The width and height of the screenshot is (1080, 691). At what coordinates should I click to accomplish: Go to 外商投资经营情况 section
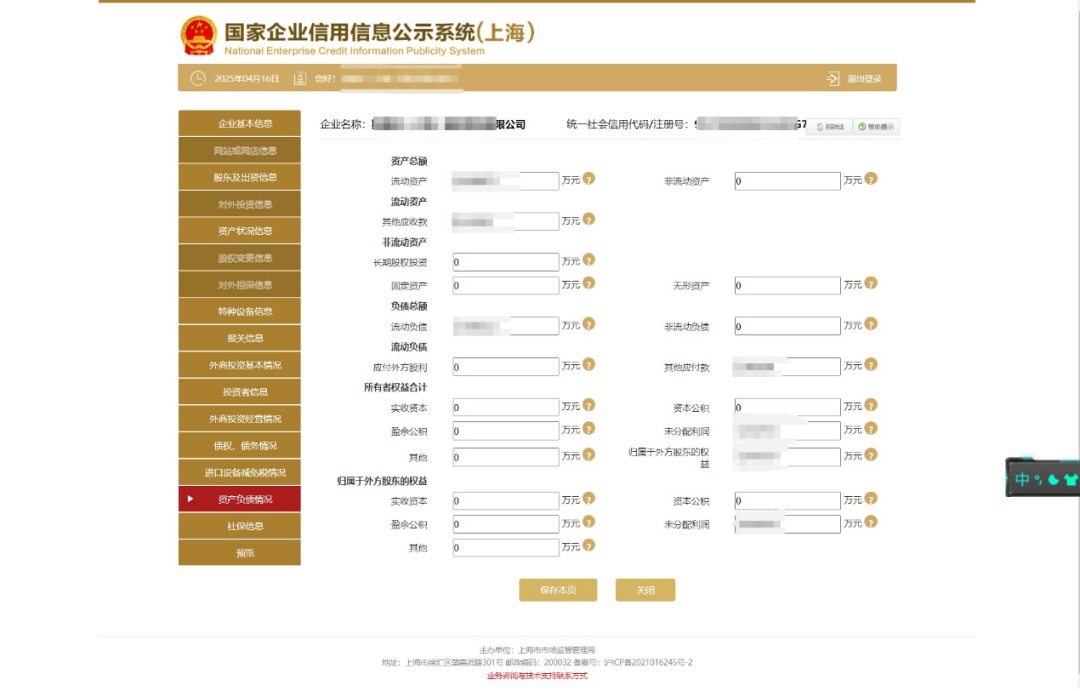(240, 419)
